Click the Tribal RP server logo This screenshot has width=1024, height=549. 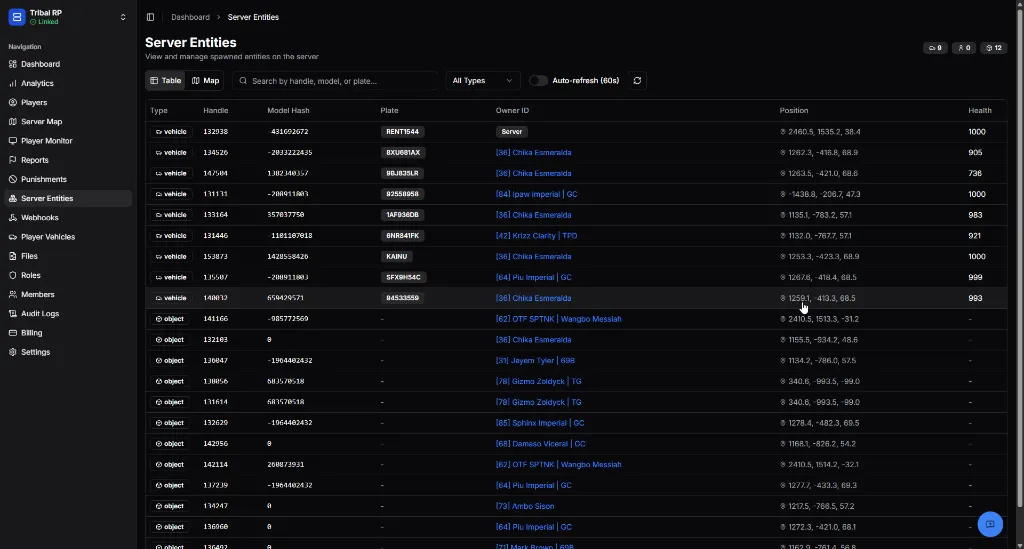tap(17, 17)
